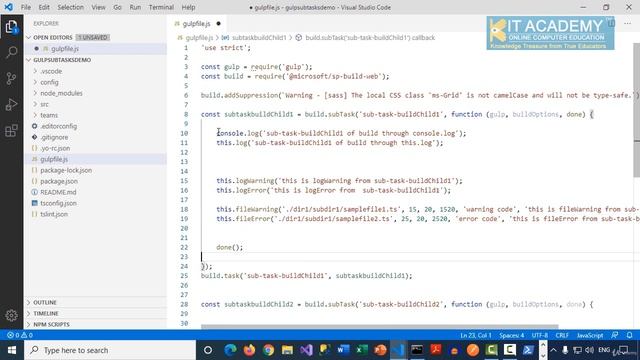Open PowerPoint from taskbar
The width and height of the screenshot is (640, 360).
[x=380, y=350]
